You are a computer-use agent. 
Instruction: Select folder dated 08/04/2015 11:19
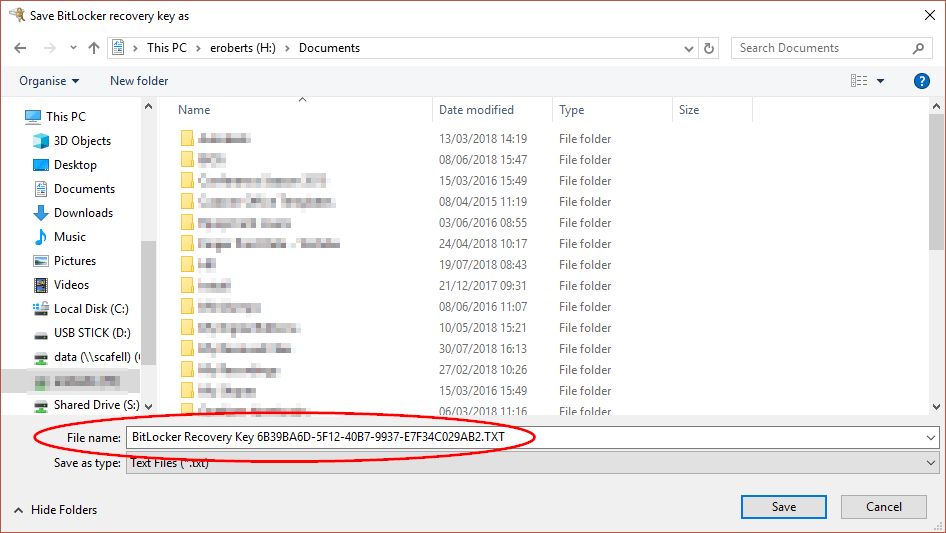click(x=395, y=202)
